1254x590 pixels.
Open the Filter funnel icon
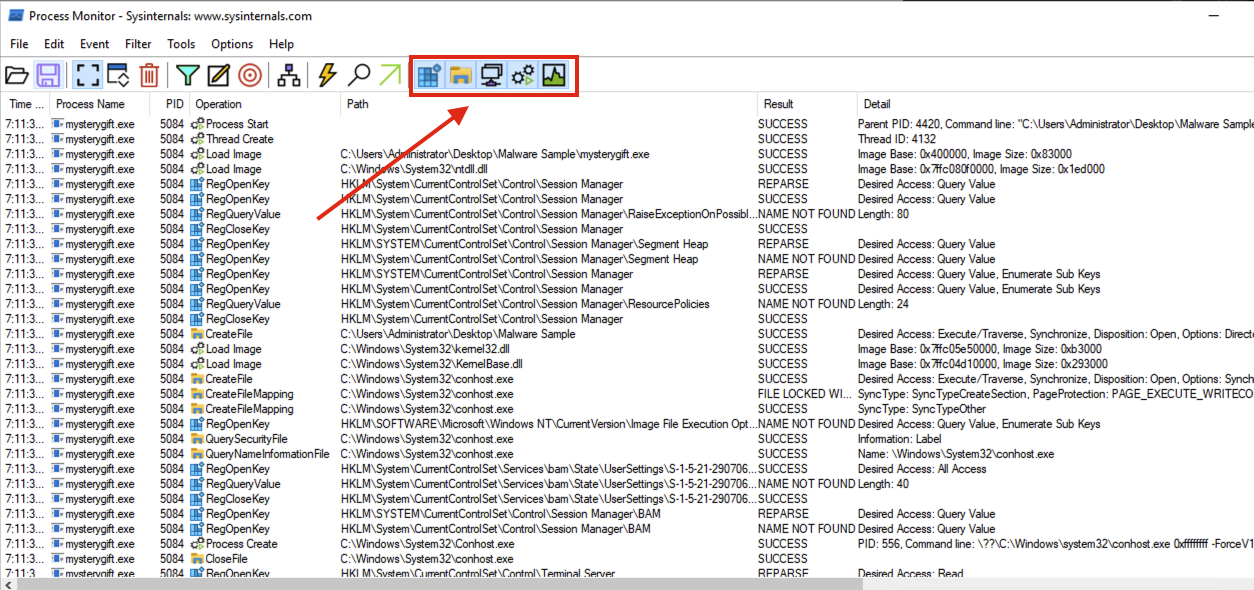click(187, 75)
